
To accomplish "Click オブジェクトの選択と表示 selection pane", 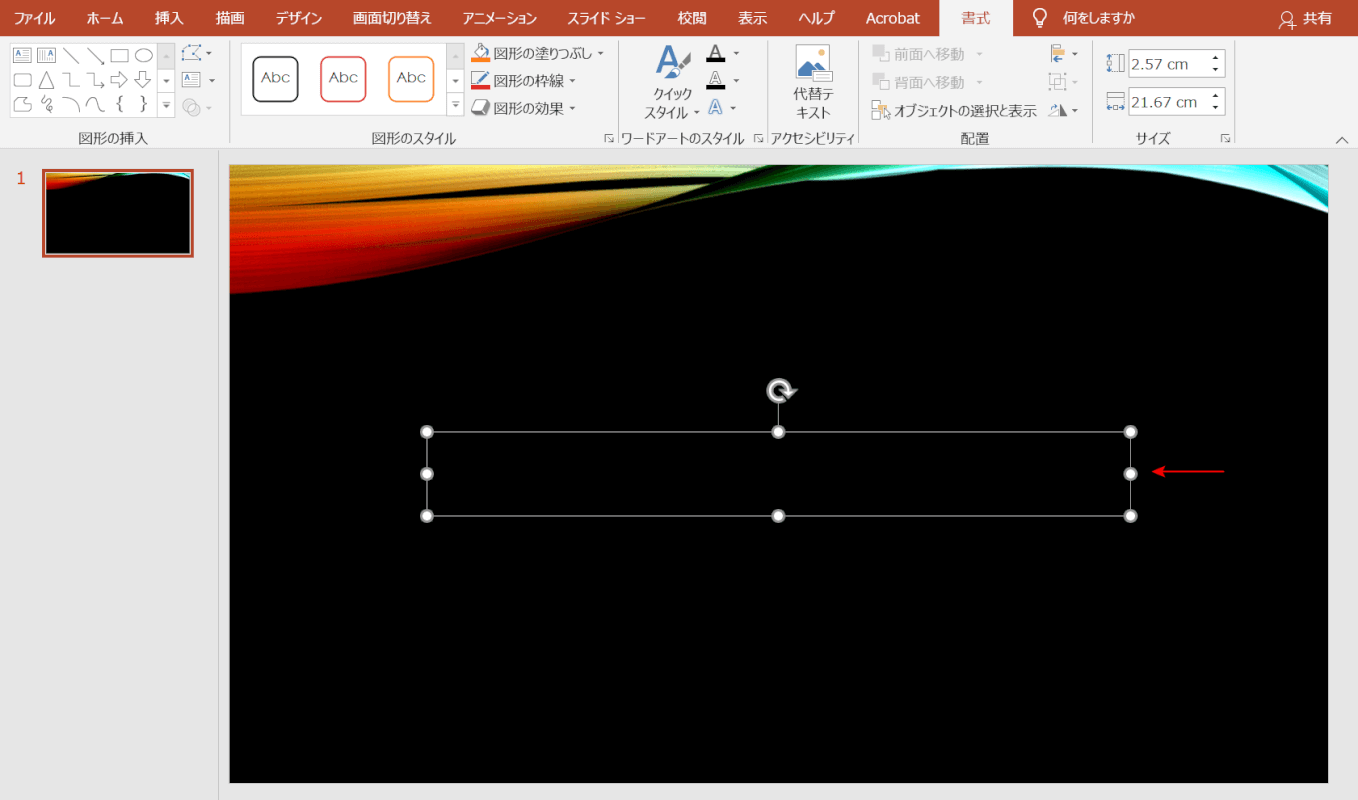I will tap(954, 111).
